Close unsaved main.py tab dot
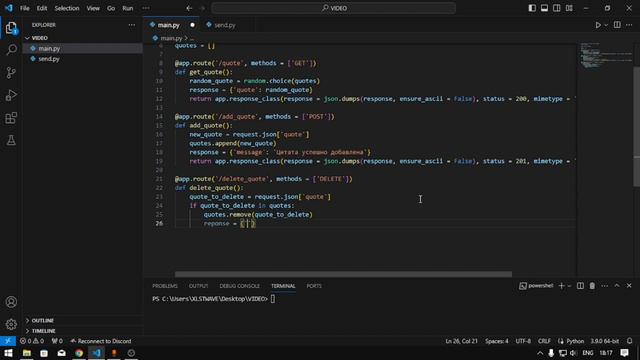This screenshot has width=640, height=360. pos(192,25)
